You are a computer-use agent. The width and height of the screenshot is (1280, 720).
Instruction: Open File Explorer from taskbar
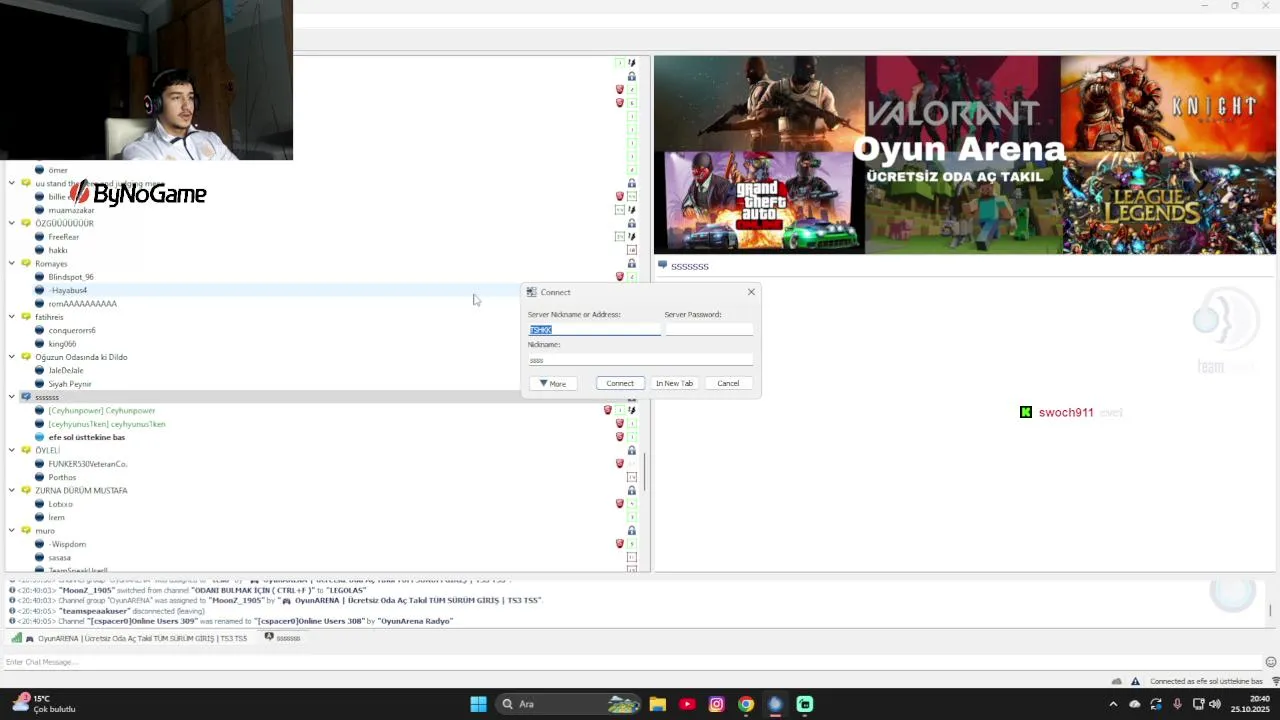point(657,704)
